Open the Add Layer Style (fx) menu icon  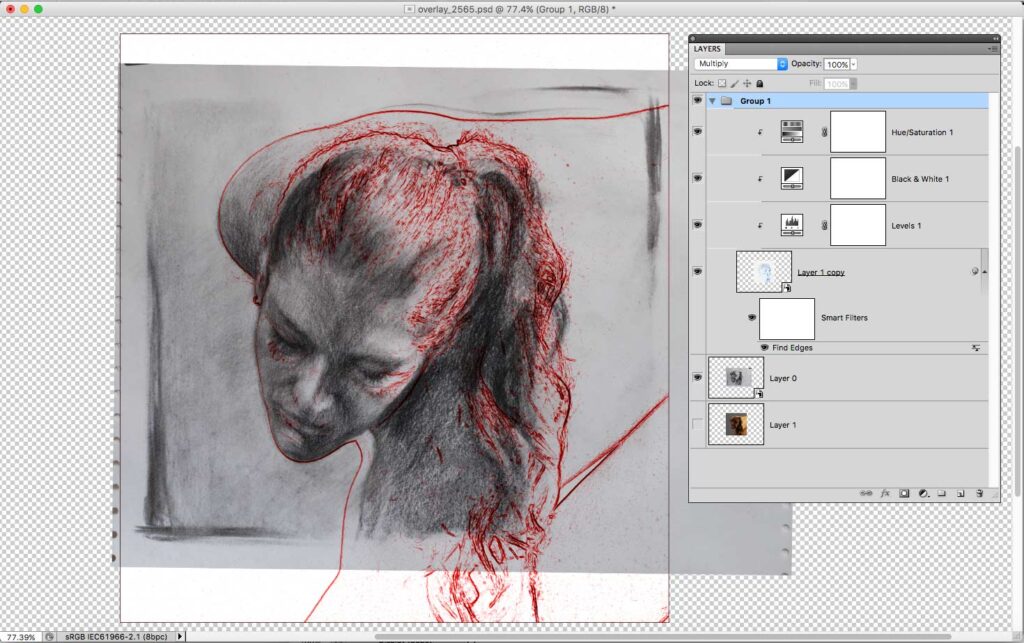[886, 493]
